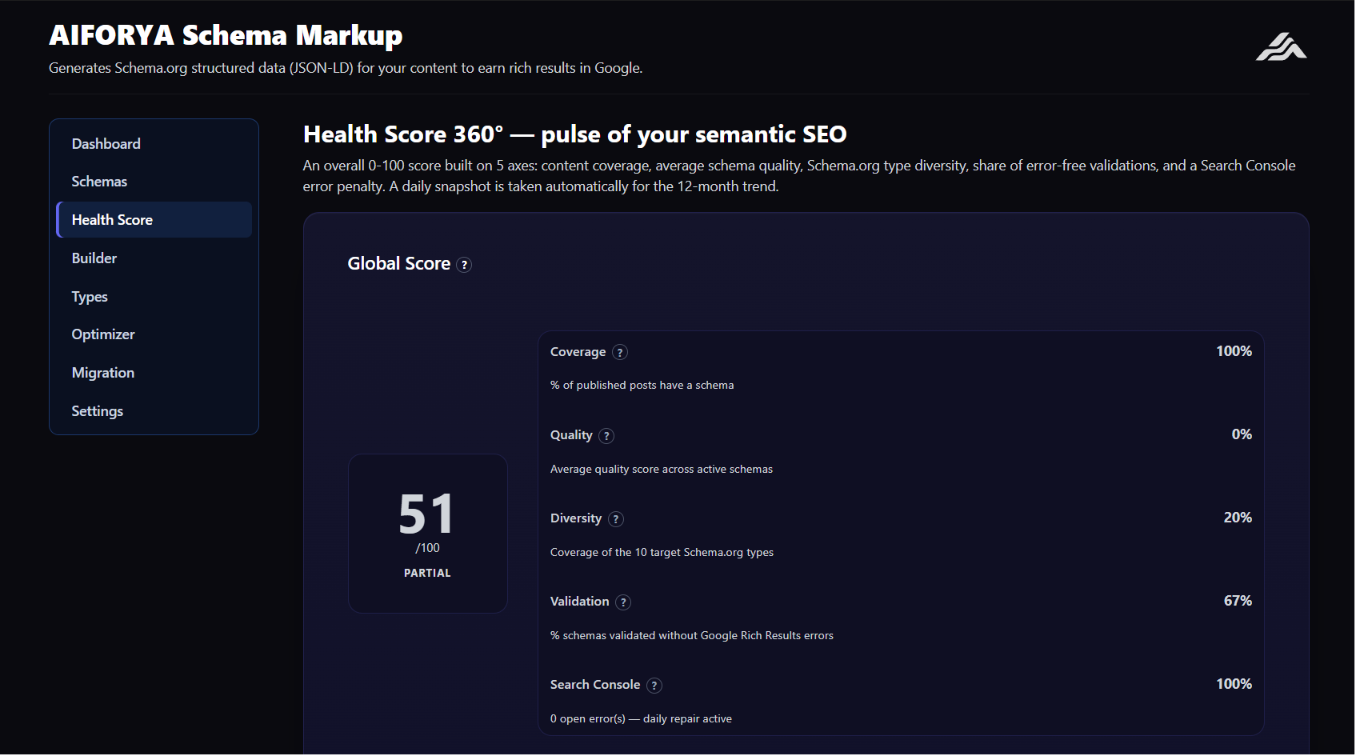Click the Global Score label

click(x=399, y=264)
